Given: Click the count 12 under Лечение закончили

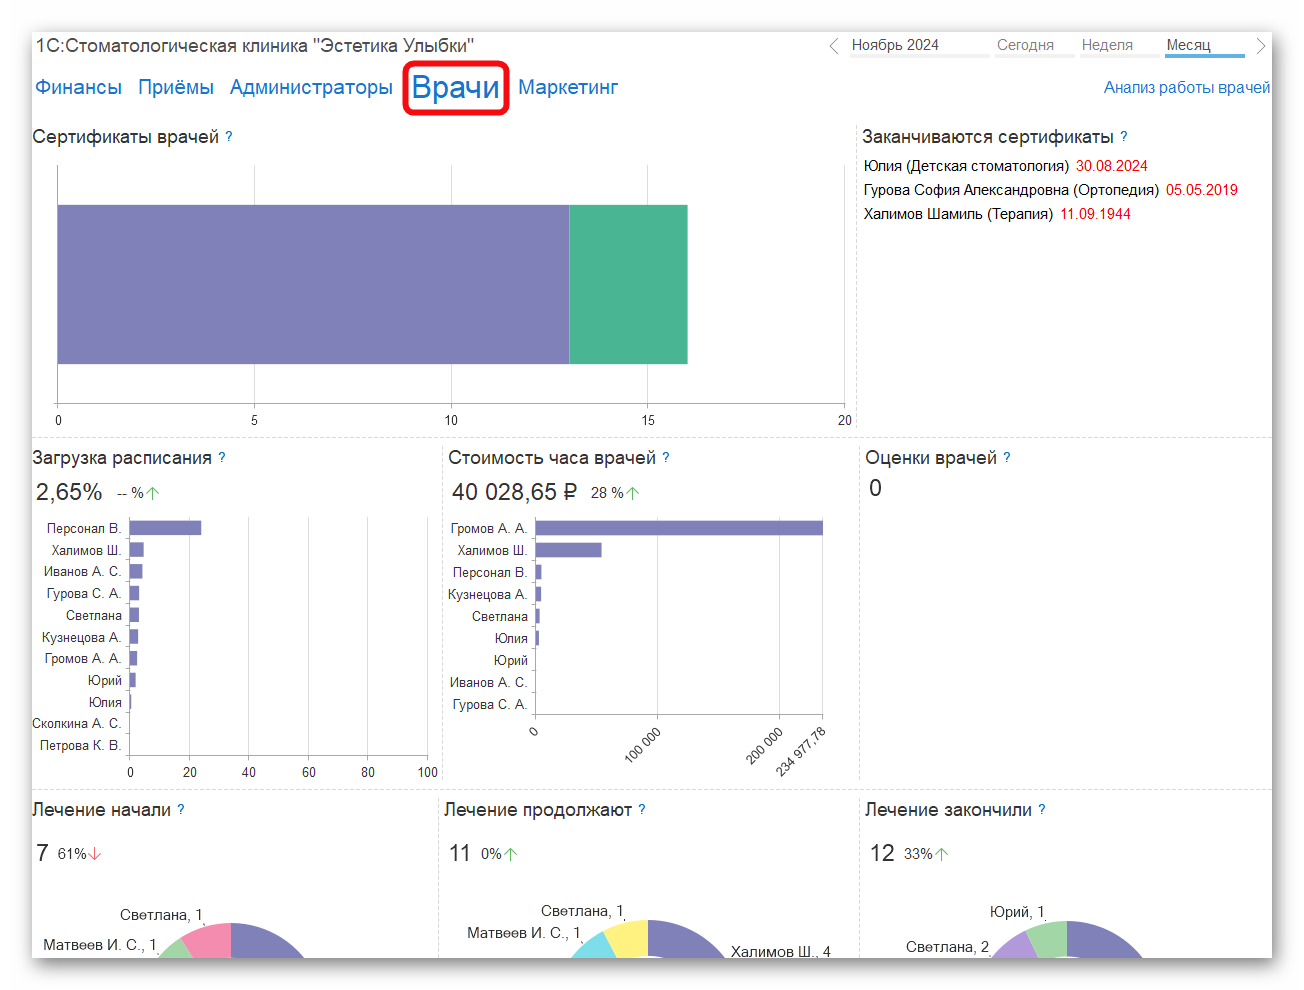Looking at the screenshot, I should pyautogui.click(x=882, y=853).
